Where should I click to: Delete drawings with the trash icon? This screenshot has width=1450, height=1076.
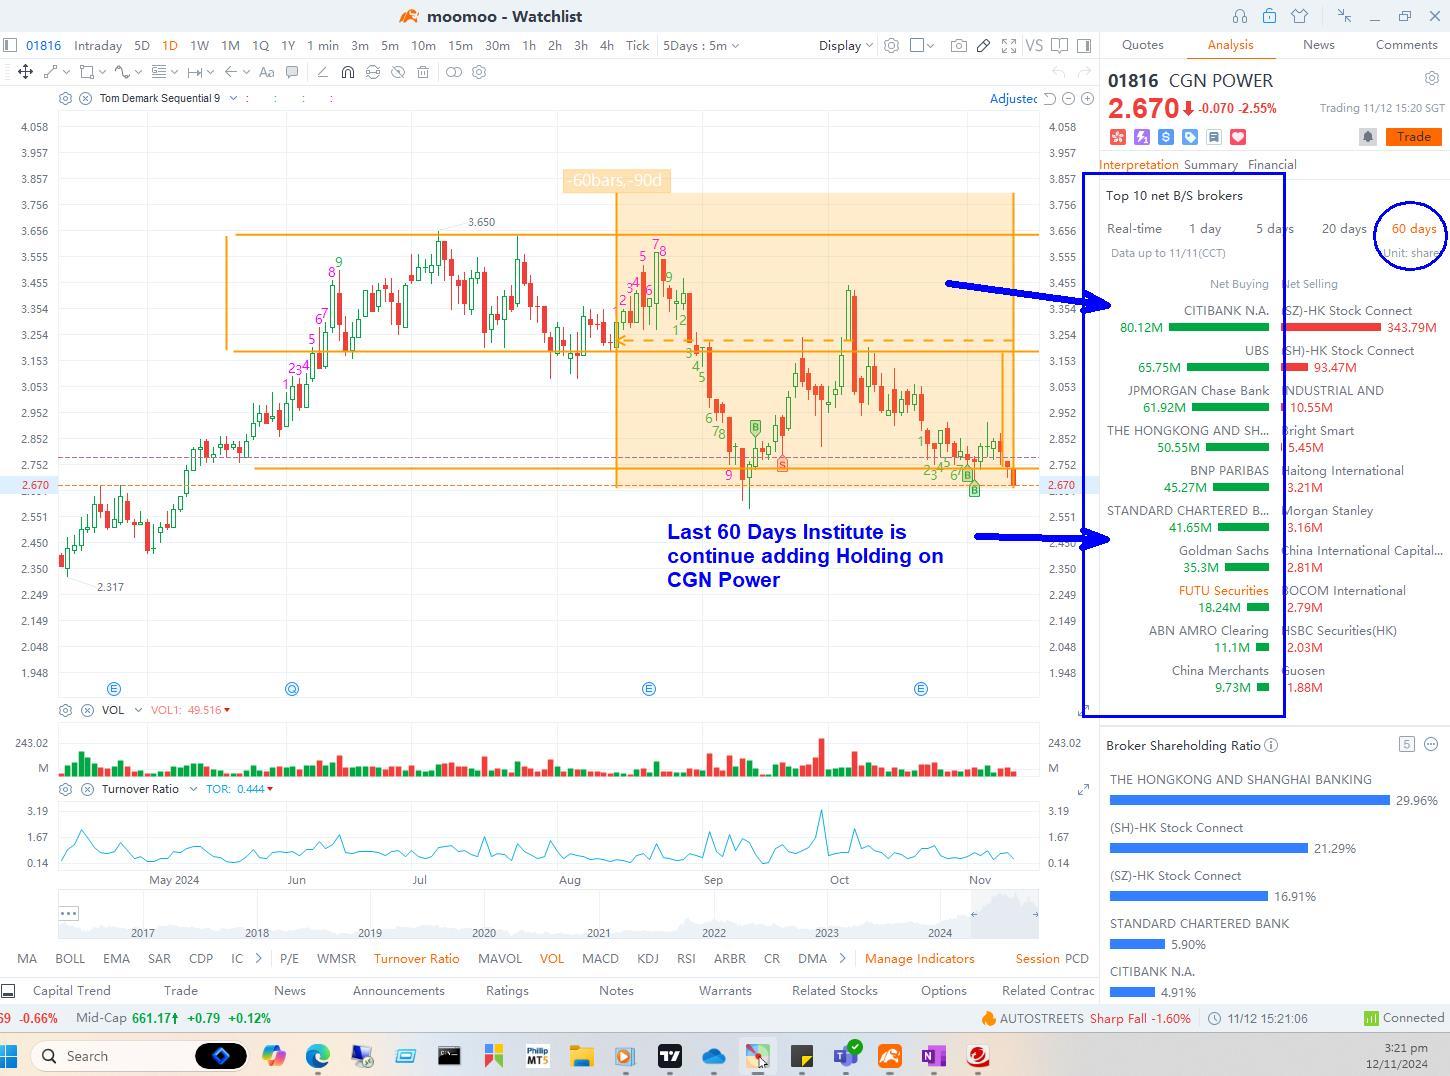423,72
